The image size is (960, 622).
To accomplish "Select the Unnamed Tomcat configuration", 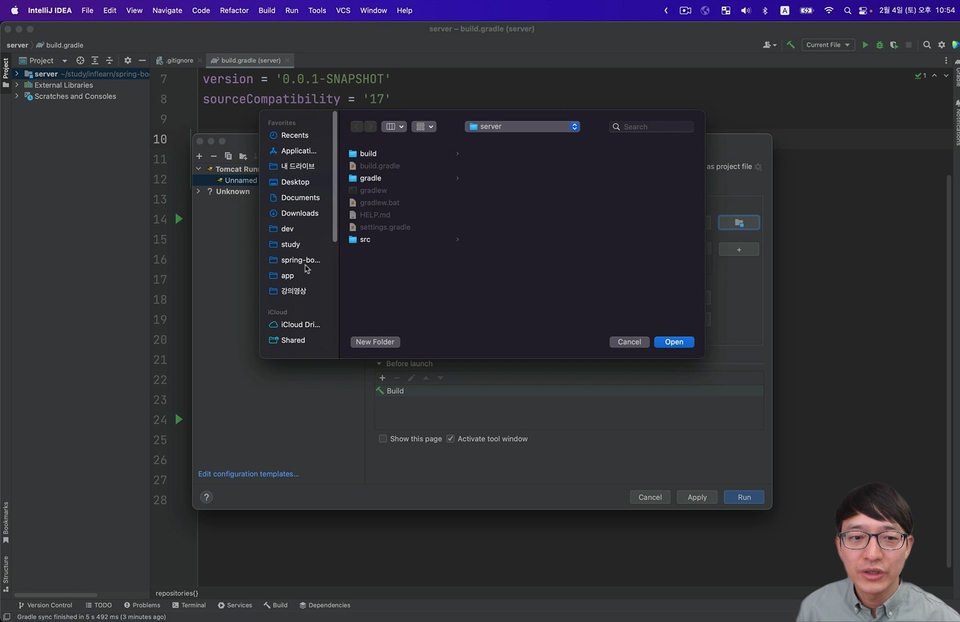I will pos(240,181).
